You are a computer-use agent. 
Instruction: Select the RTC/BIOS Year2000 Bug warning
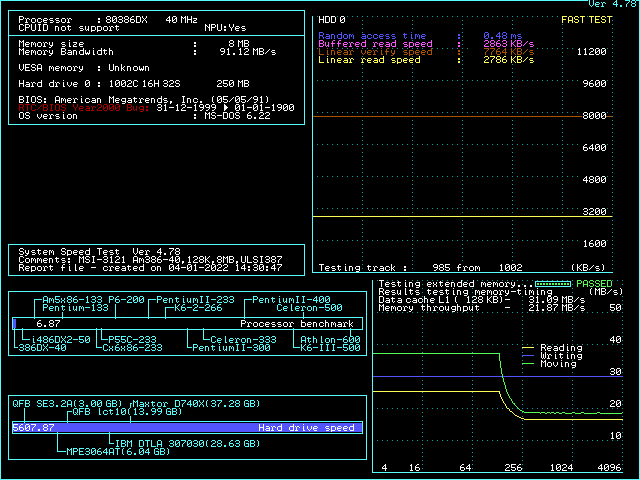point(84,108)
